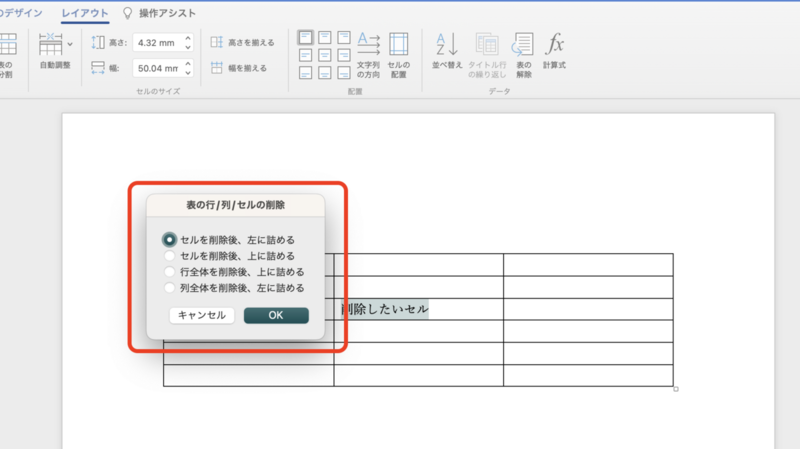
Task: Click 幅を揃える distribute columns
Action: click(x=239, y=68)
